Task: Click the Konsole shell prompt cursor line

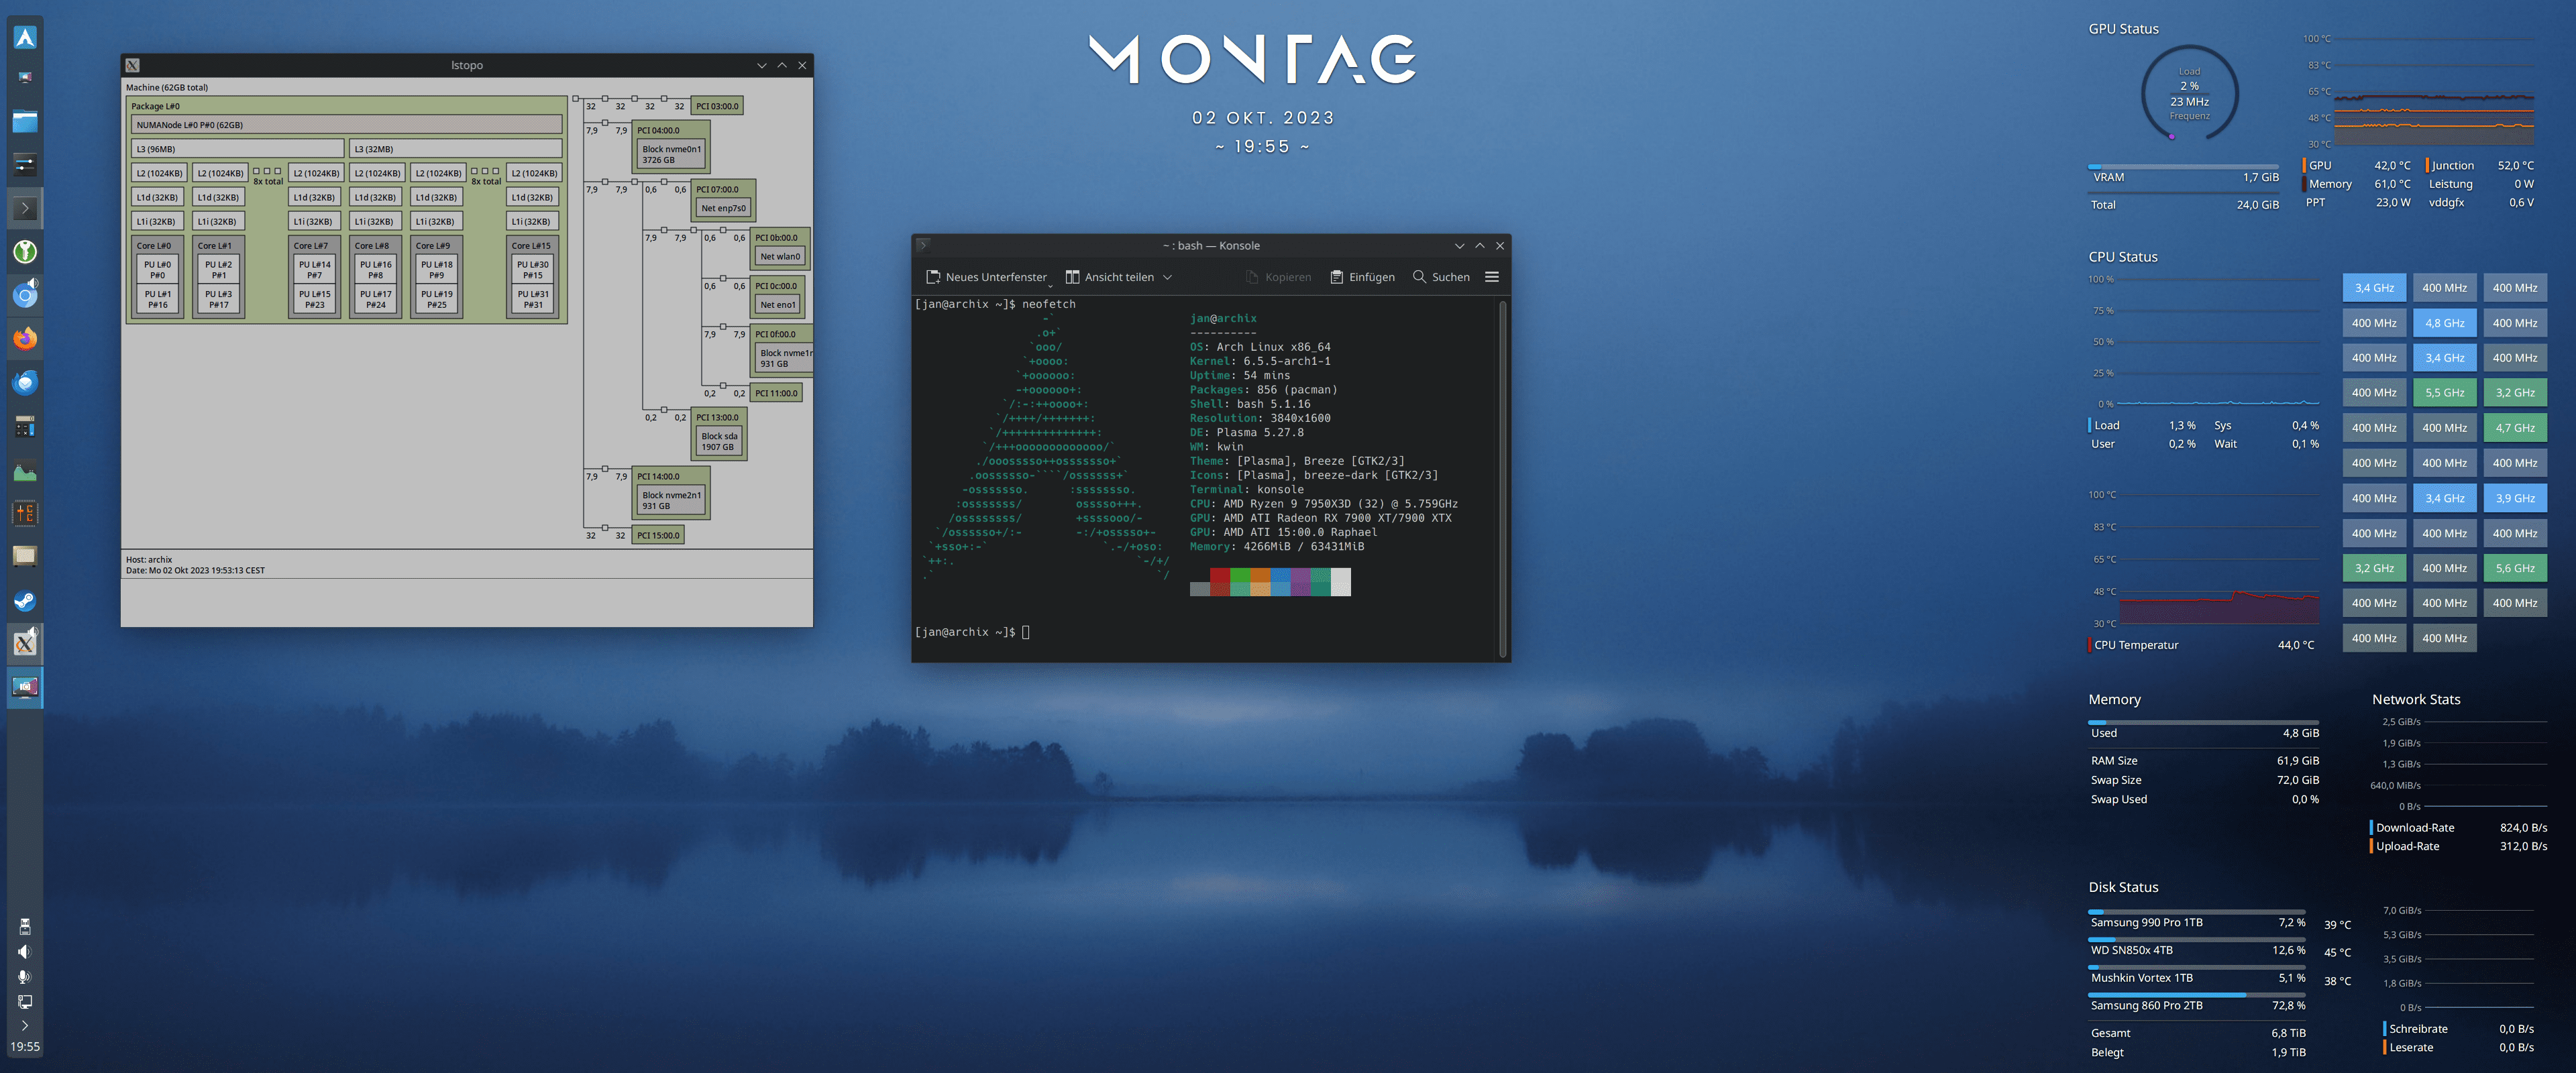Action: (972, 632)
